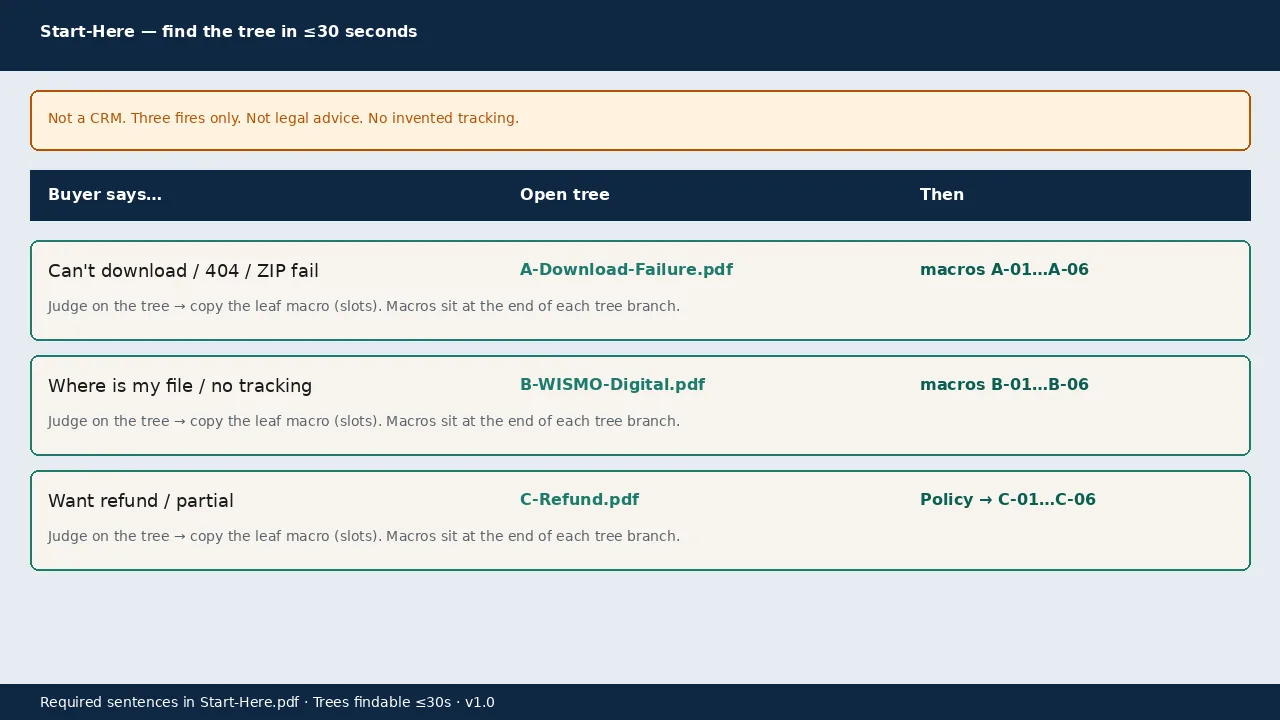
Task: Select "Can't download / 404 / ZIP fail" text
Action: click(183, 271)
